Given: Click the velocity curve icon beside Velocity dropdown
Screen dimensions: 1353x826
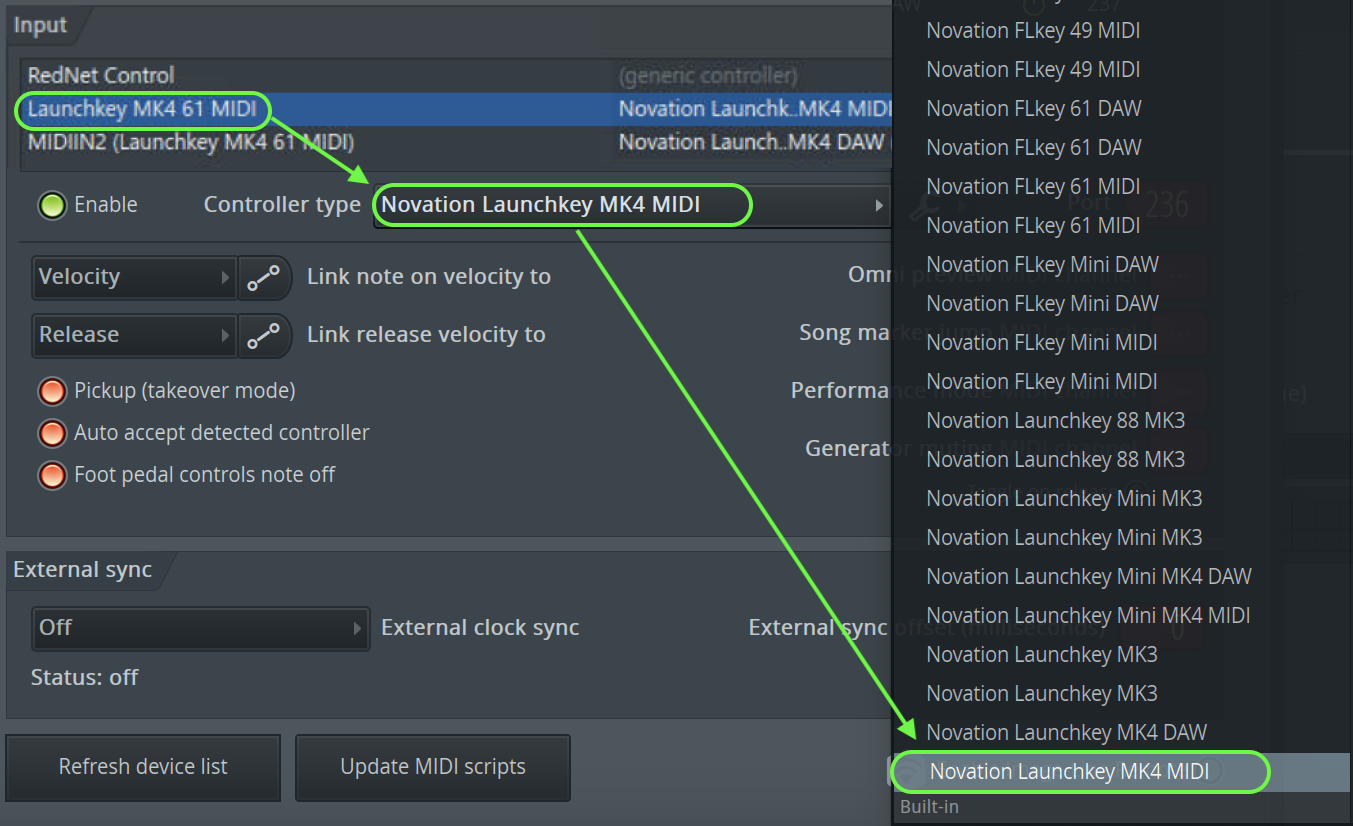Looking at the screenshot, I should [x=265, y=278].
